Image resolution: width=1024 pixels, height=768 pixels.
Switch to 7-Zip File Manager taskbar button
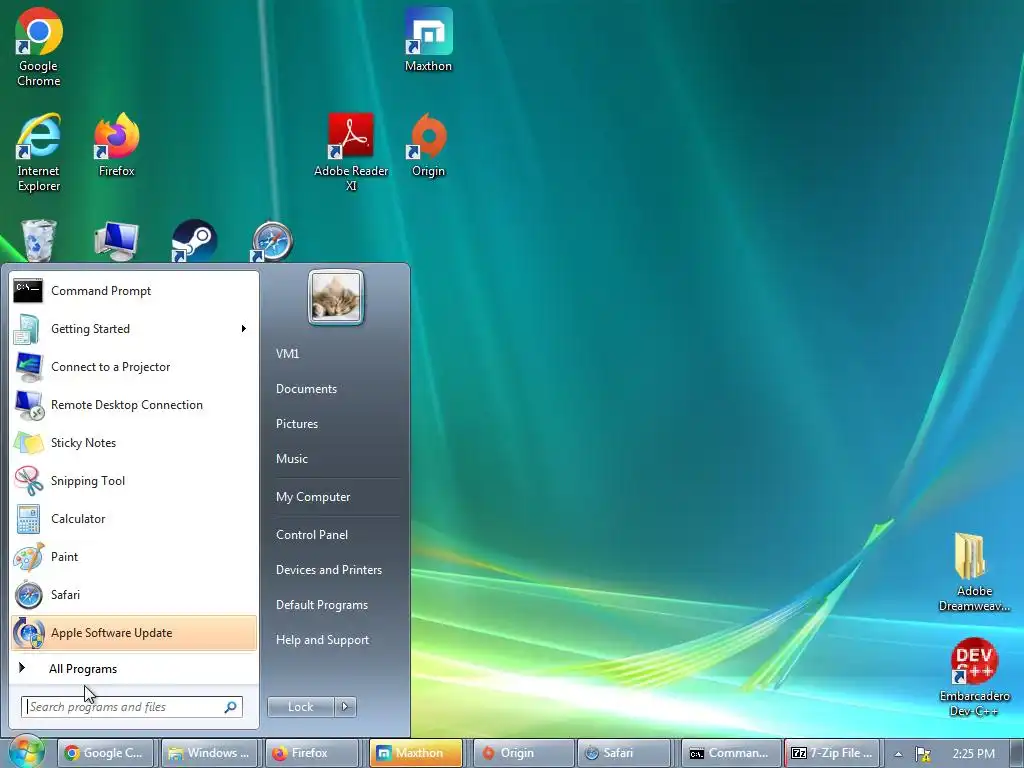(x=833, y=753)
